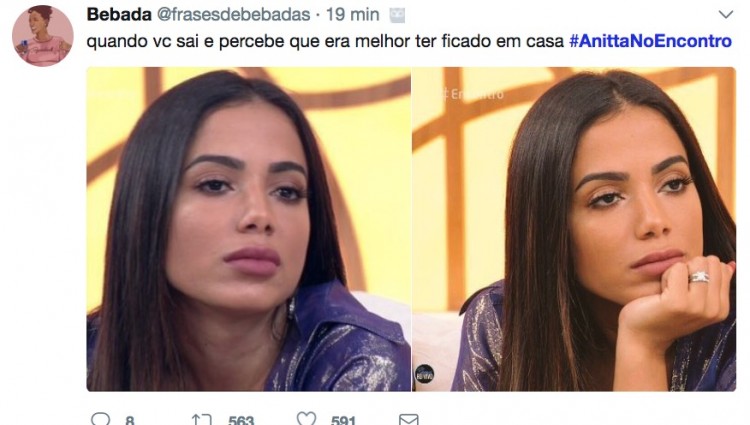Click the #Encontro watermark in right photo
The image size is (750, 425).
[x=472, y=94]
